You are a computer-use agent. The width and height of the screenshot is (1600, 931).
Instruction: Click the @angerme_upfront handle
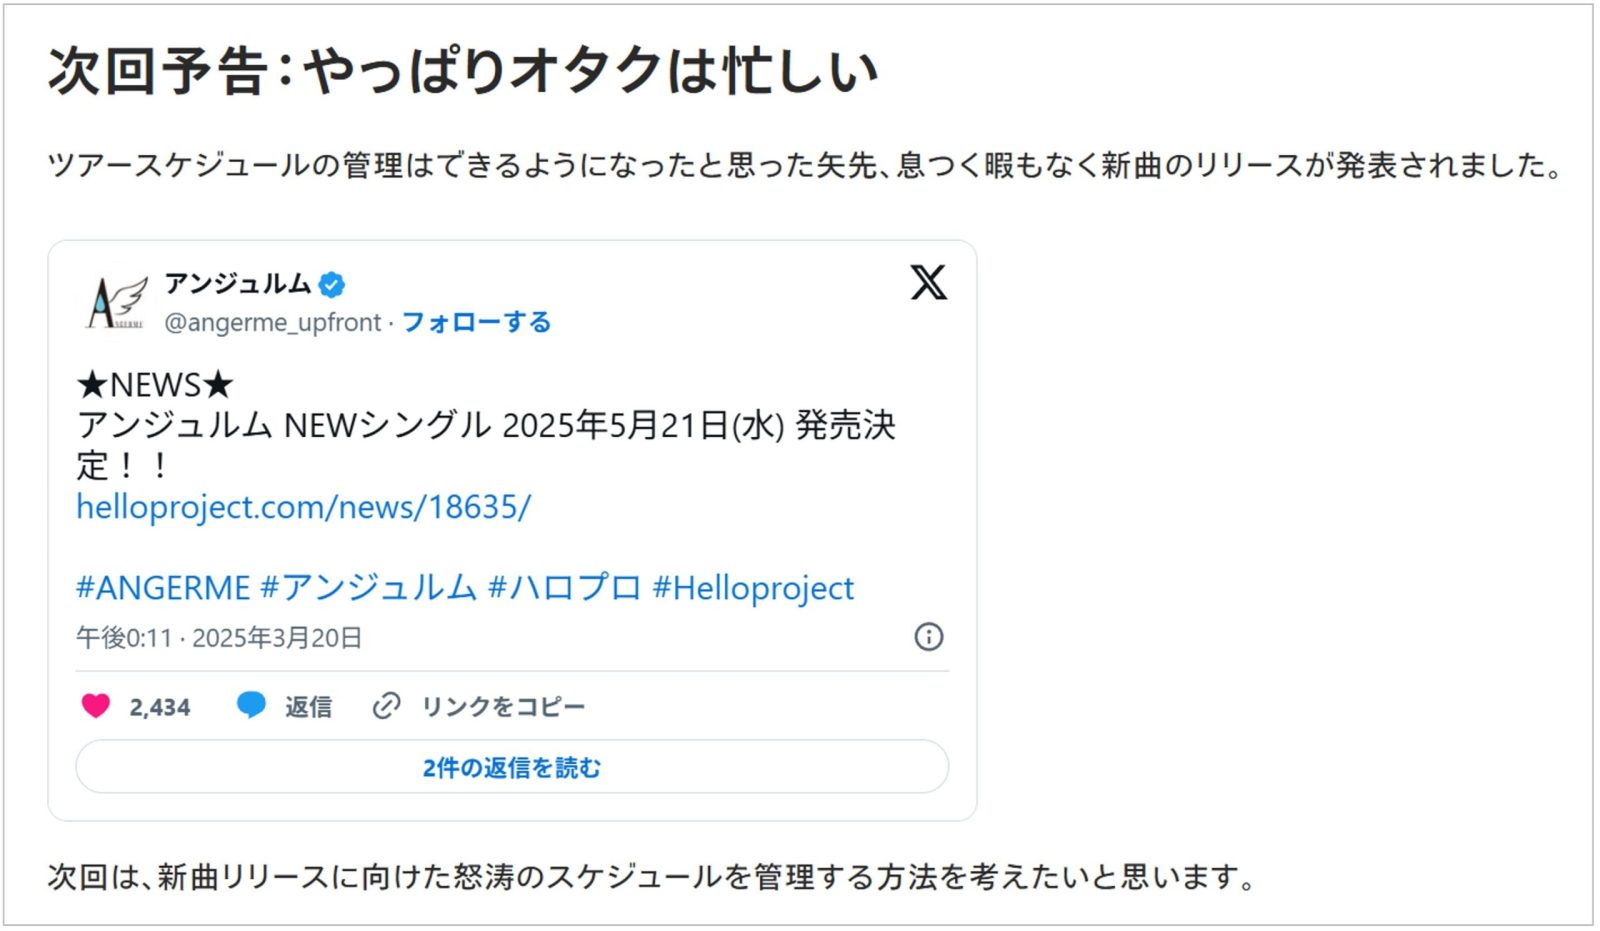[x=273, y=322]
